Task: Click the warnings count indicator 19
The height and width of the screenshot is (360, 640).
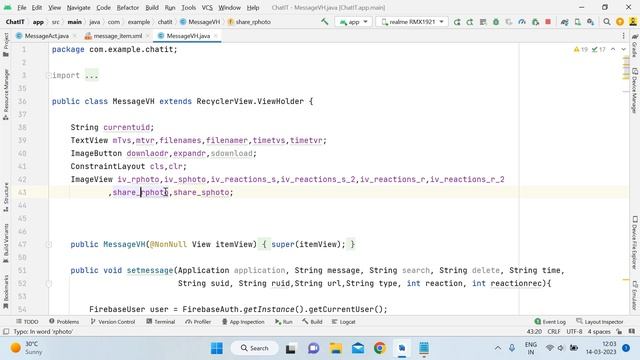Action: (580, 49)
